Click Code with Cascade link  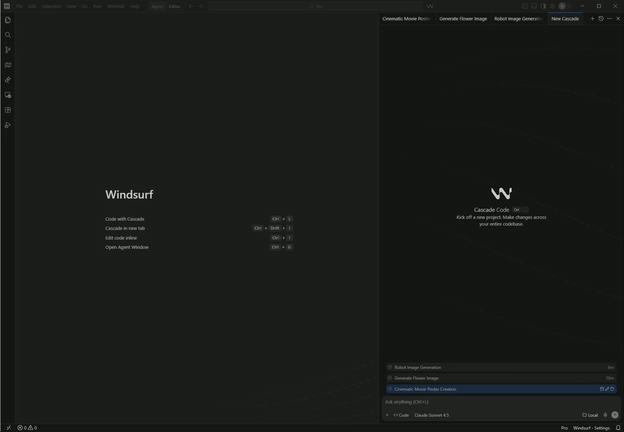click(125, 219)
